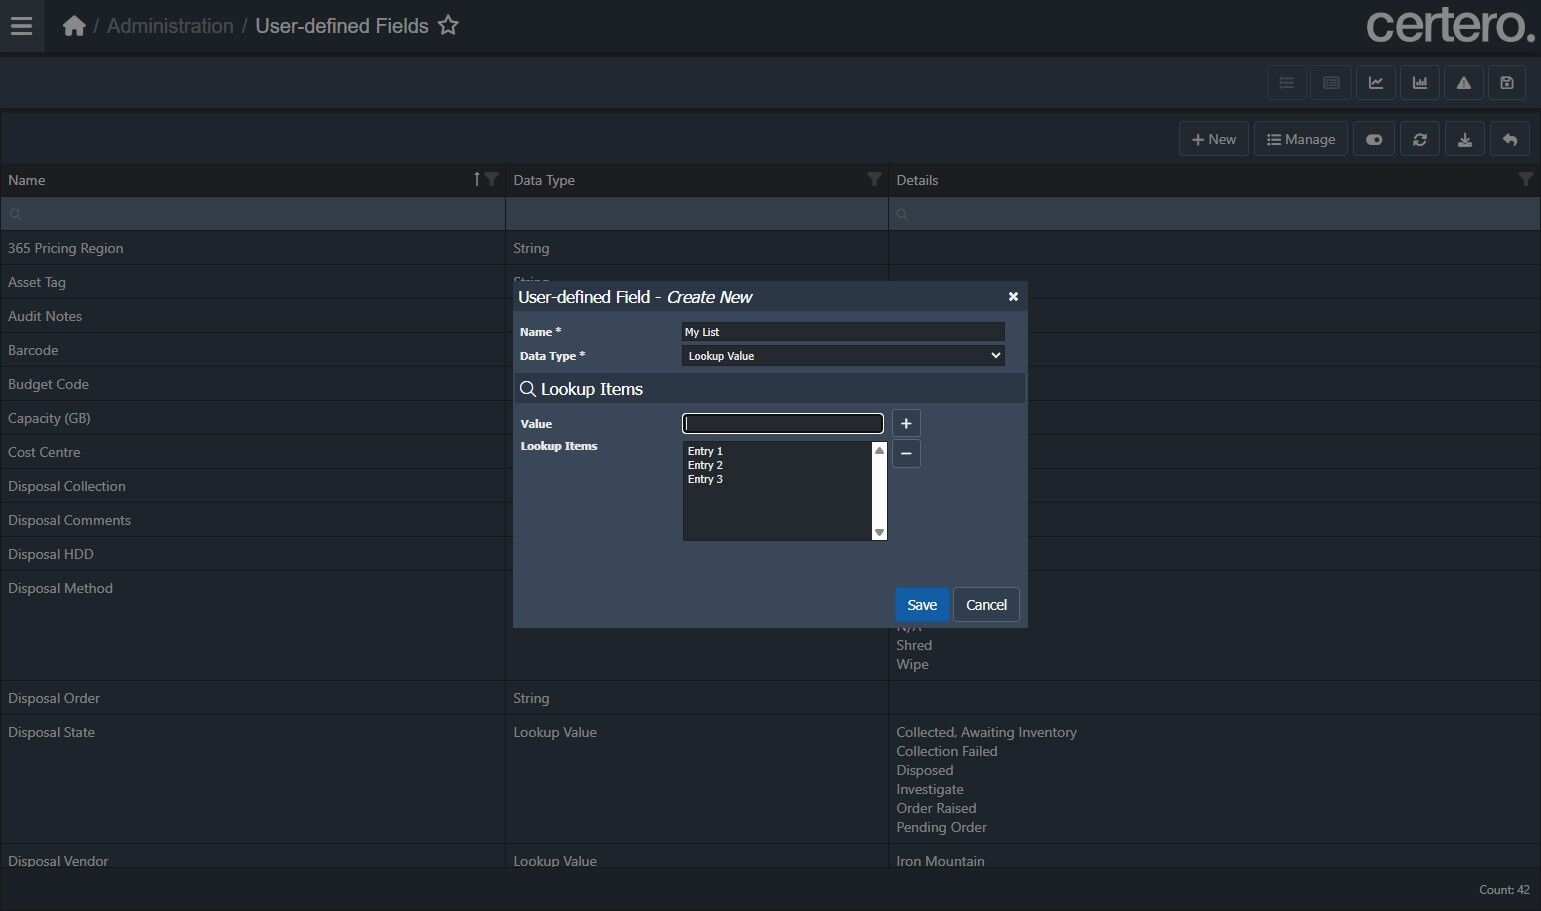Refresh the user-defined fields grid
This screenshot has height=911, width=1541.
pos(1419,140)
